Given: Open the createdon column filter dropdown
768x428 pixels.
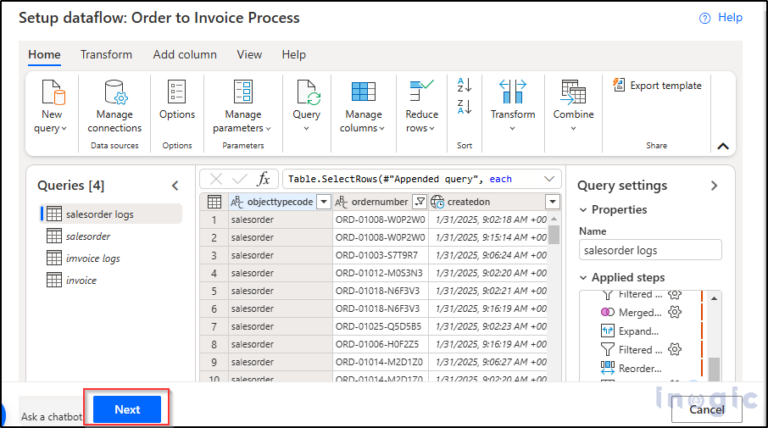Looking at the screenshot, I should point(552,202).
